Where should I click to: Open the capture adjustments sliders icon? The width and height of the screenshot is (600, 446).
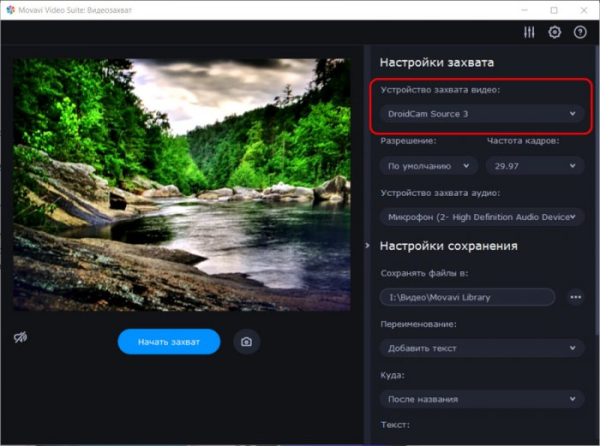pyautogui.click(x=529, y=32)
